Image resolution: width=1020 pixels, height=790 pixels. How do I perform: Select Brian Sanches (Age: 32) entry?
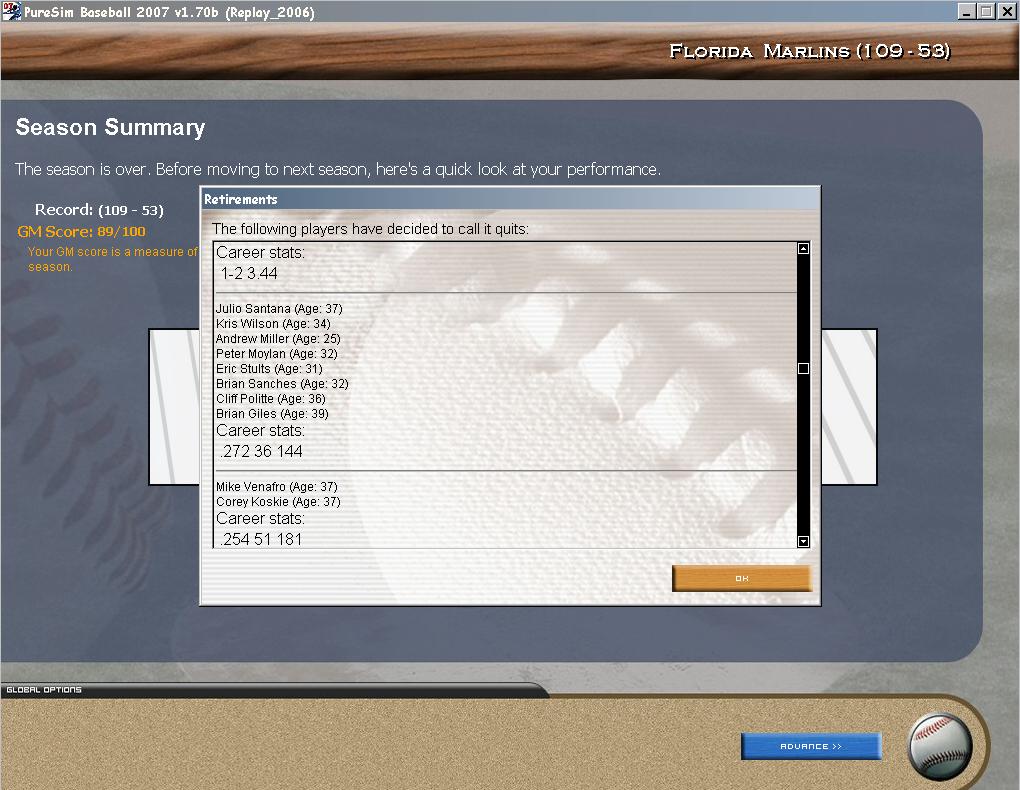pos(282,383)
